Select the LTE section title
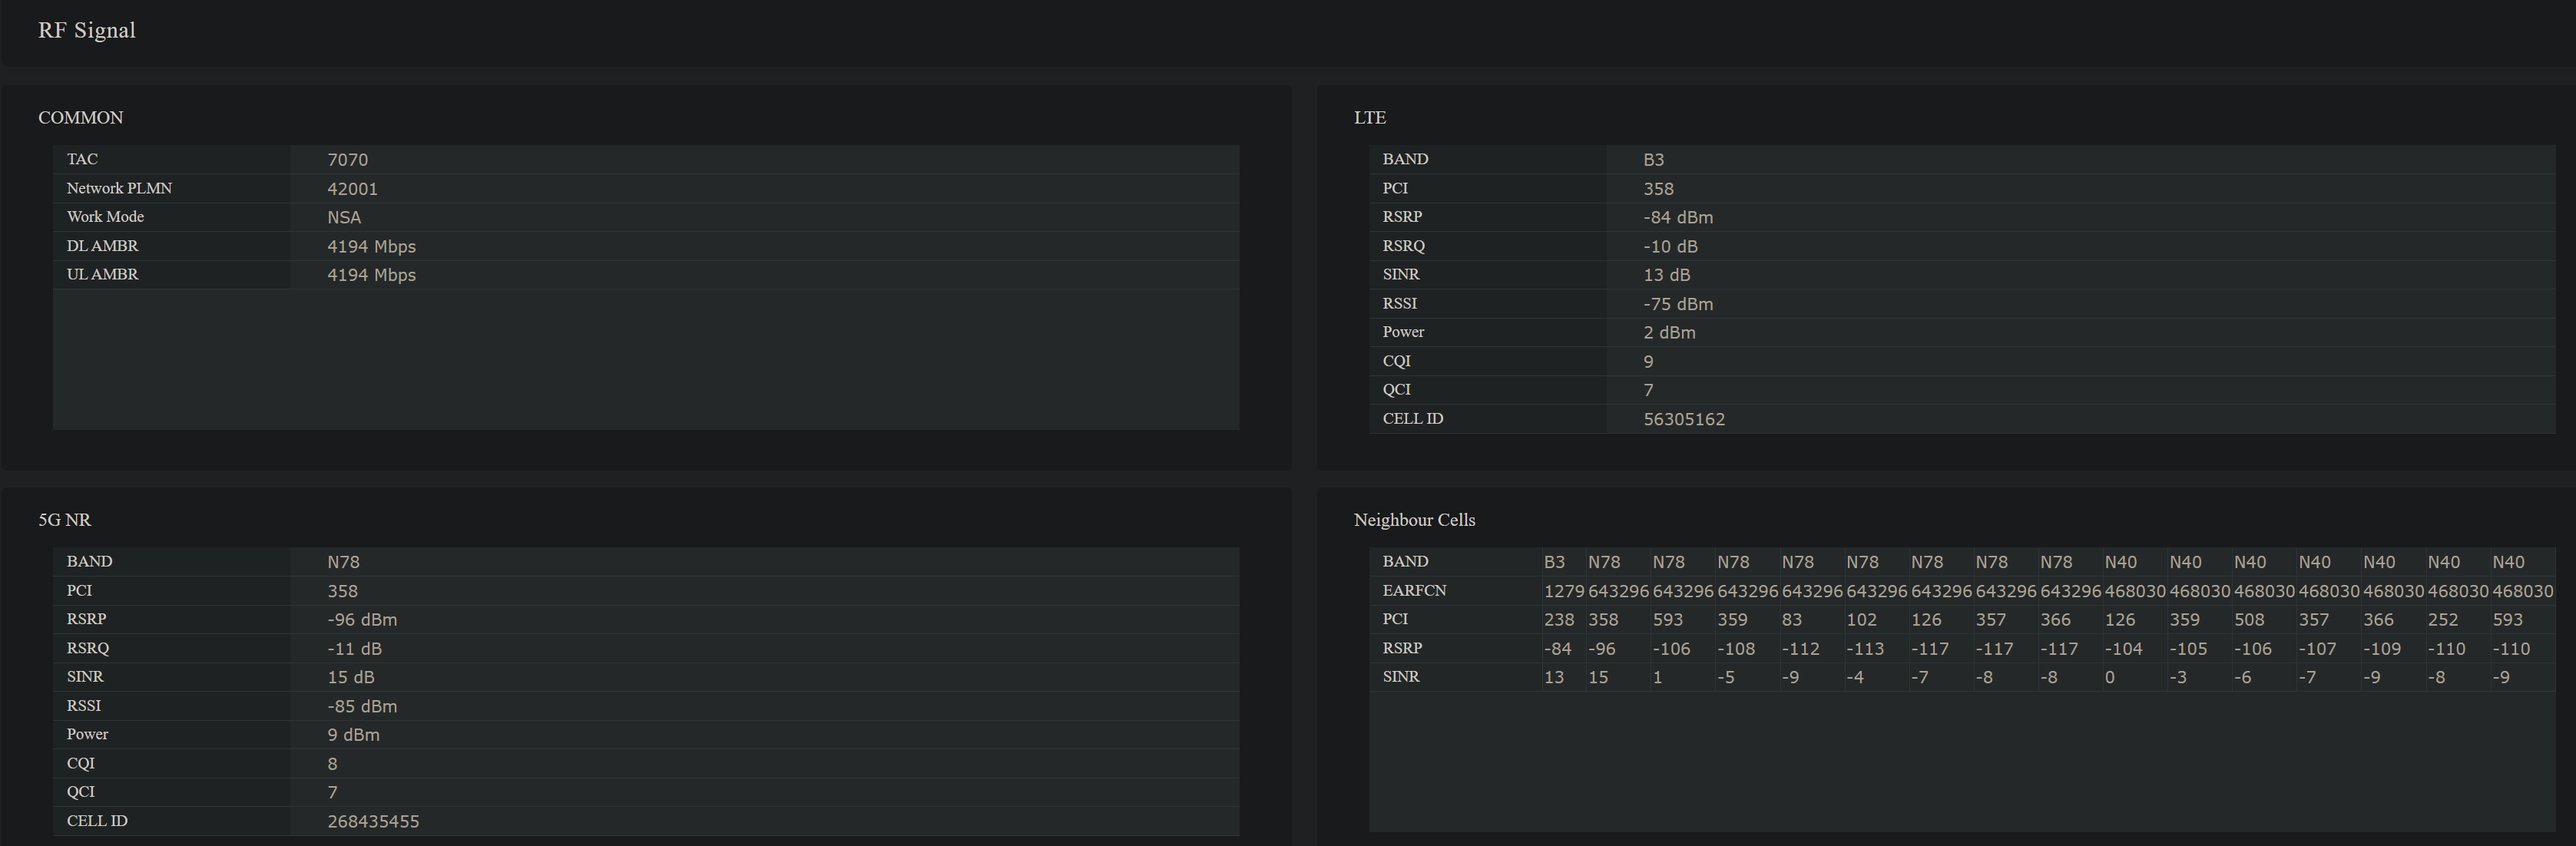This screenshot has height=846, width=2576. tap(1369, 117)
